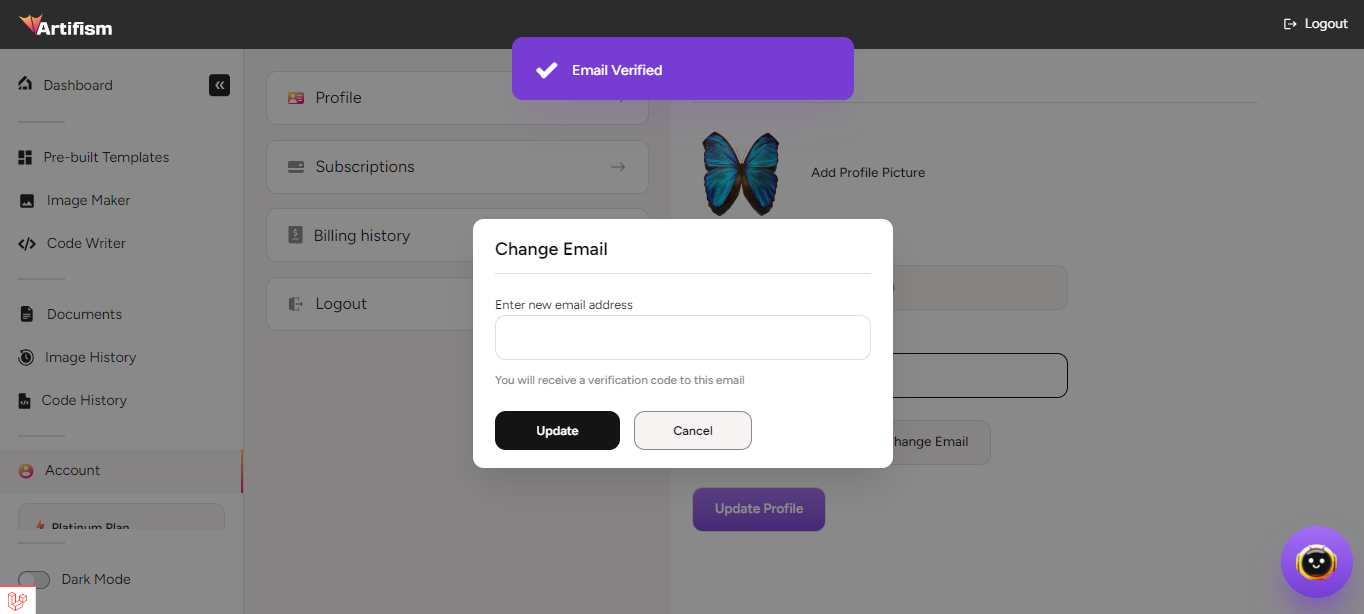Go to Documents in sidebar
Viewport: 1364px width, 614px height.
(84, 314)
